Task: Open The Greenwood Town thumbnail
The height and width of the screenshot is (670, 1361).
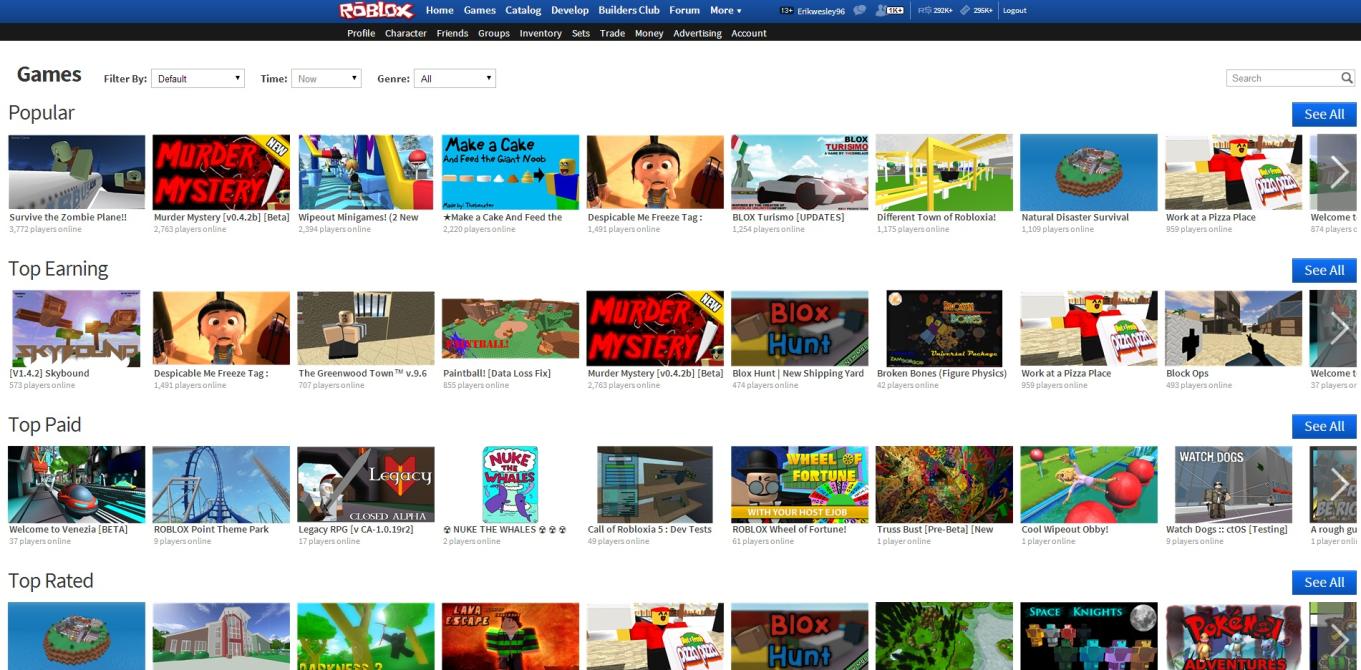Action: click(x=366, y=328)
